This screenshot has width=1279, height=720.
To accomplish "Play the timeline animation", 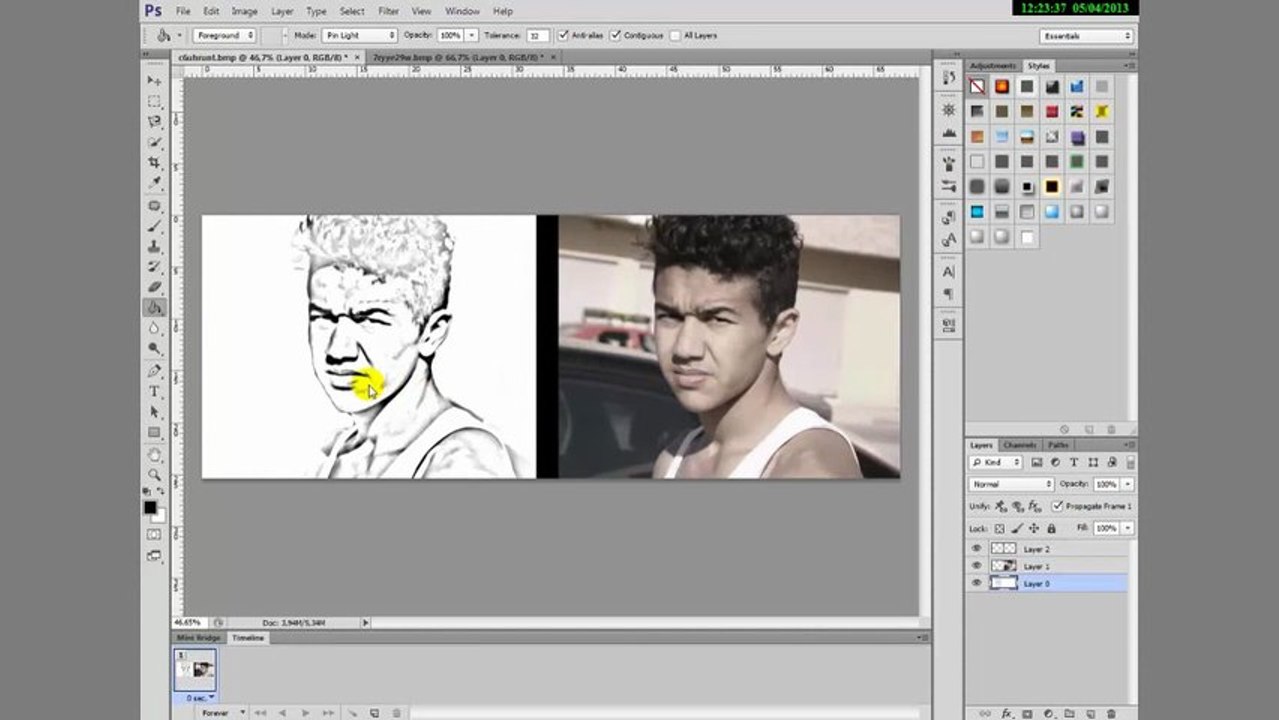I will pos(305,713).
